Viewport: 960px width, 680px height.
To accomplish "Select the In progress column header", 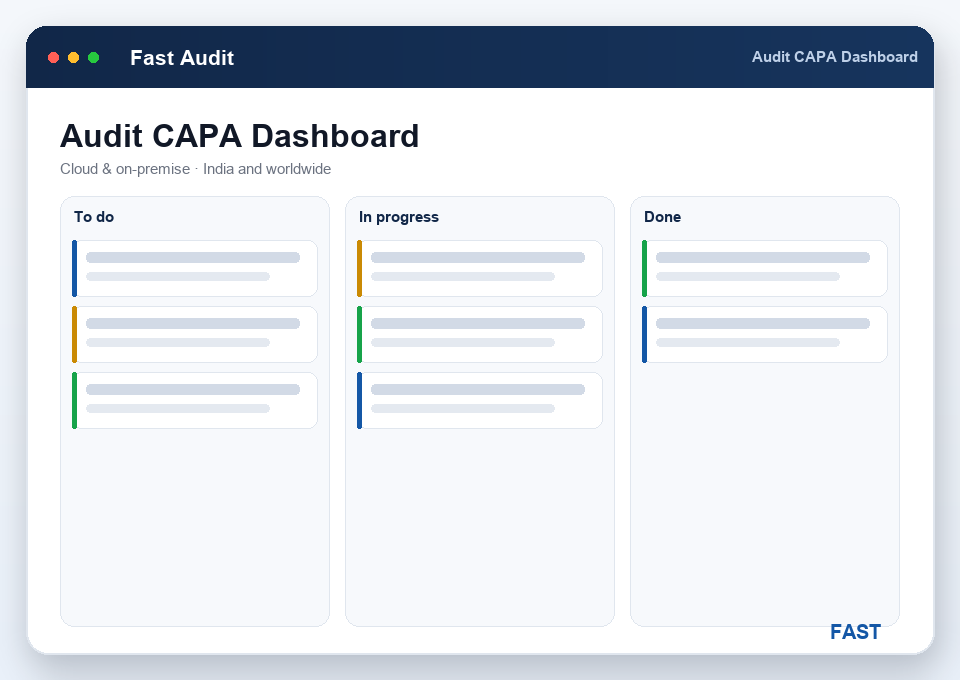I will (399, 217).
